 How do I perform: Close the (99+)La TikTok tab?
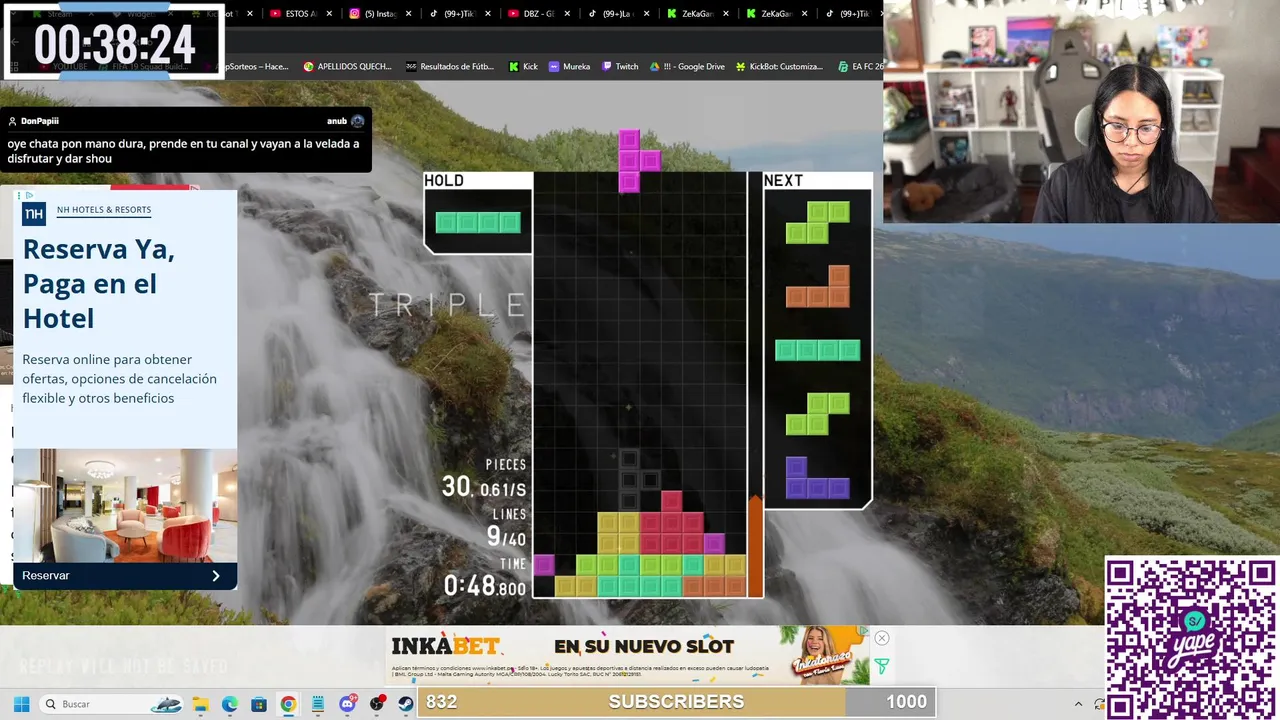coord(646,14)
